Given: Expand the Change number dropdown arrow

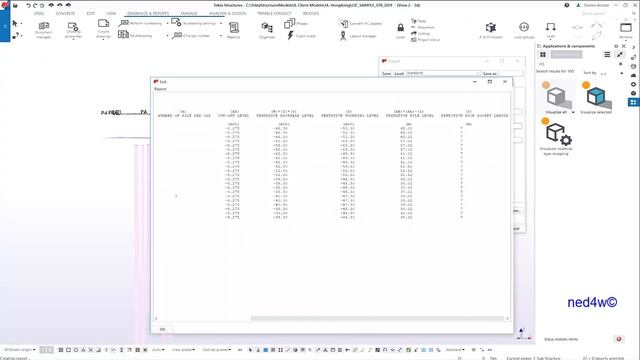Looking at the screenshot, I should click(220, 36).
